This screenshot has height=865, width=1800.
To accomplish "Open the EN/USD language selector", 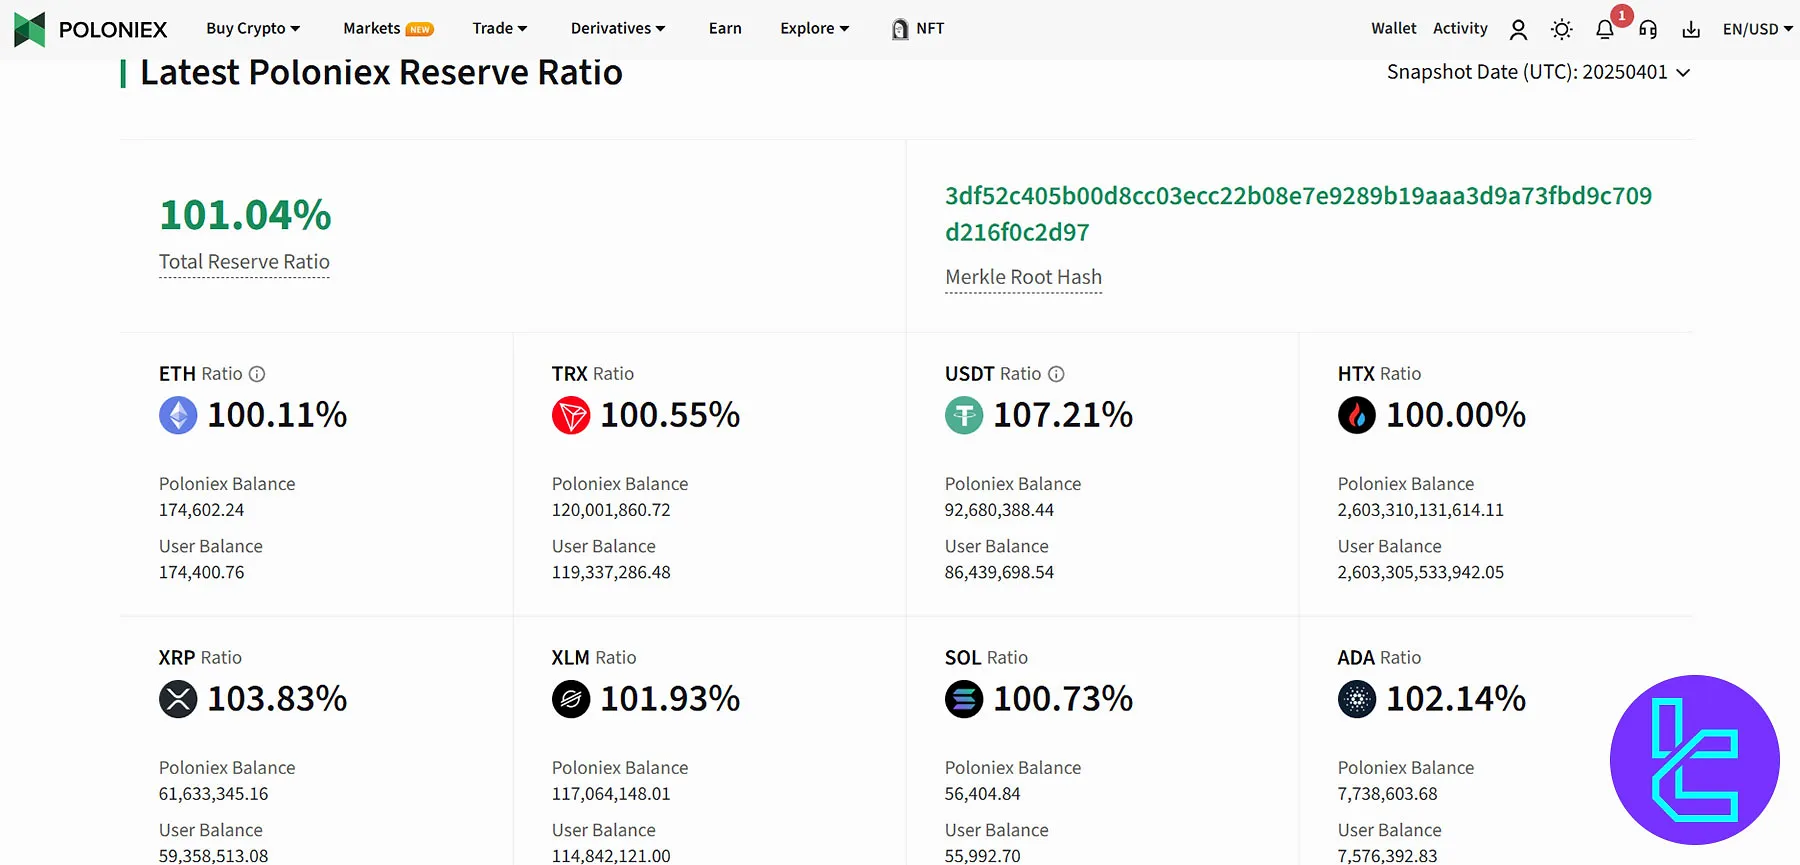I will (x=1758, y=29).
